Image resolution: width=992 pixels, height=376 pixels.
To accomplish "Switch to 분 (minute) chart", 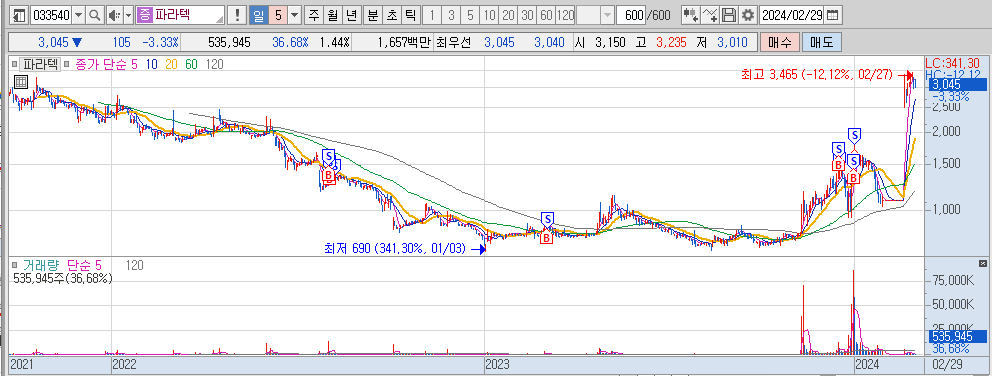I will (373, 15).
